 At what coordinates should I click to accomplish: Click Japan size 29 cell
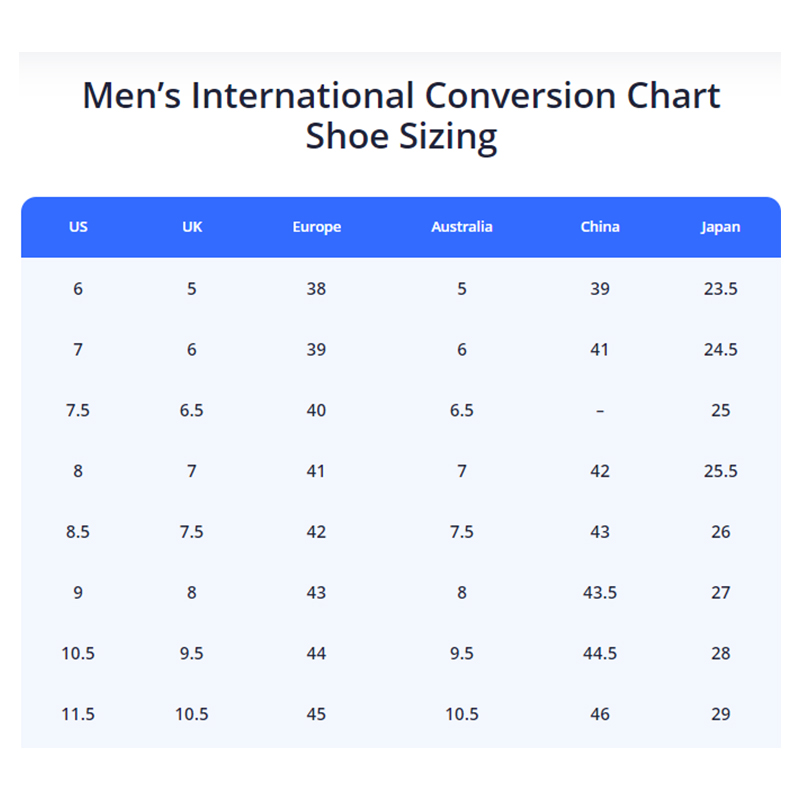pyautogui.click(x=720, y=714)
